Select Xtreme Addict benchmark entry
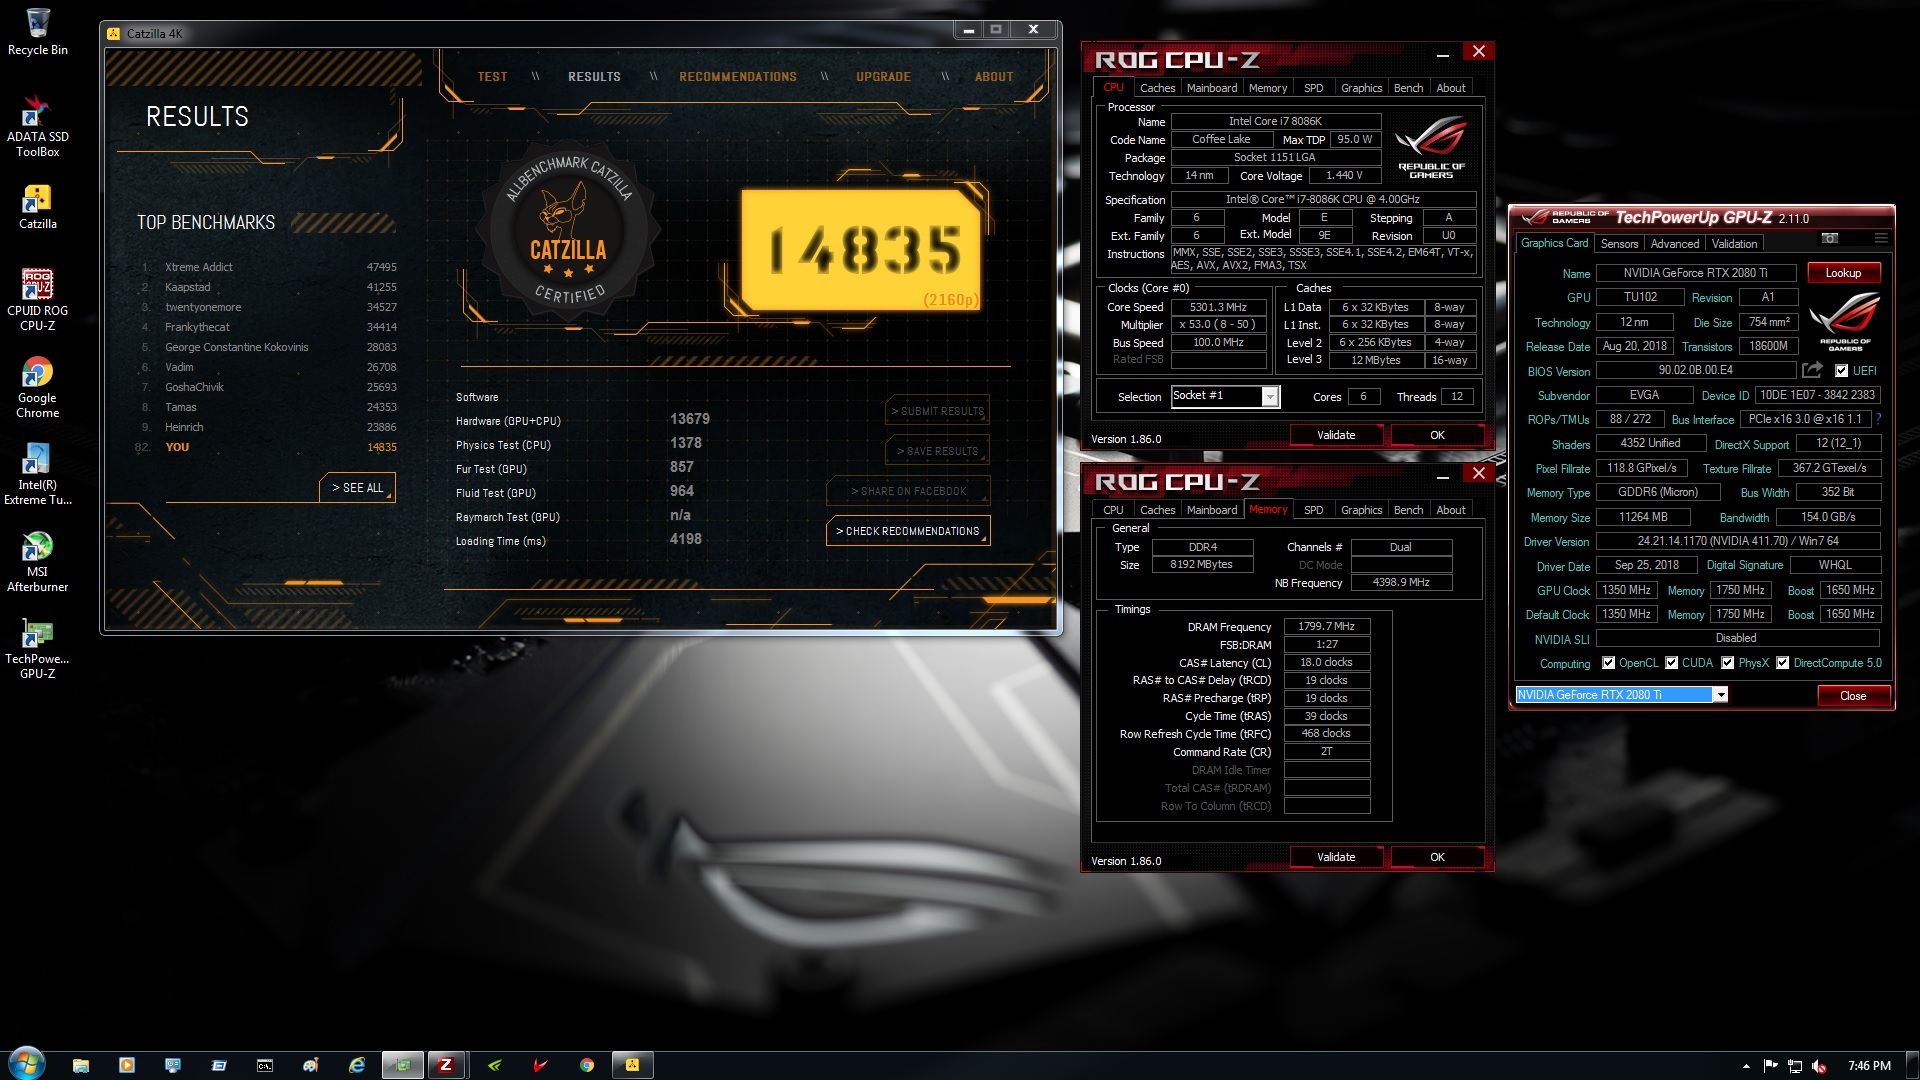The width and height of the screenshot is (1920, 1080). click(x=268, y=267)
